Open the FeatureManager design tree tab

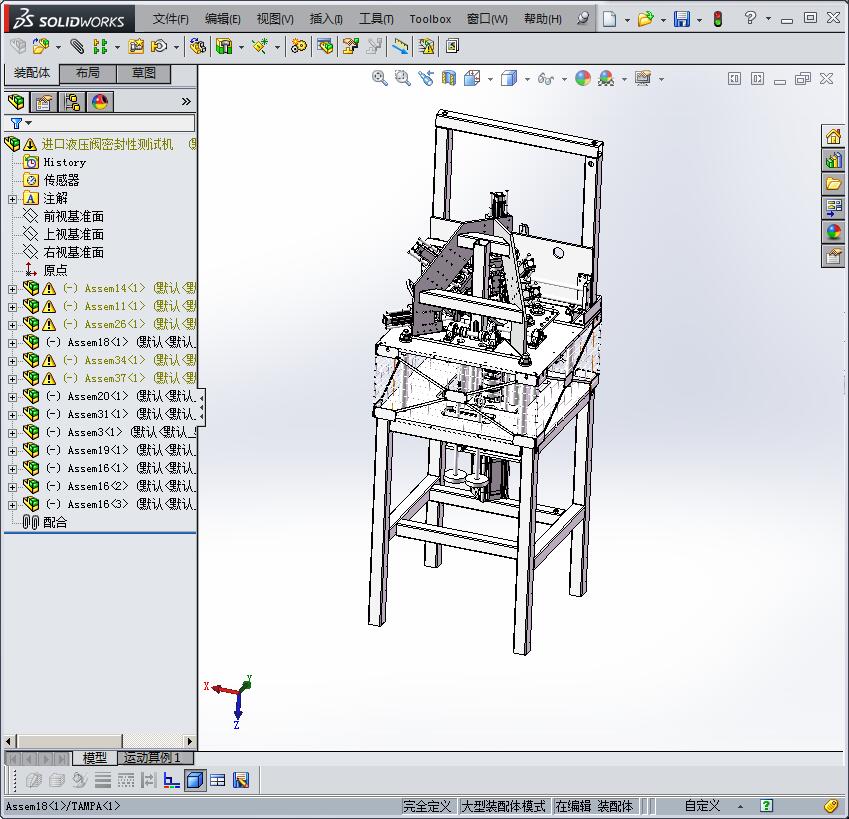(x=16, y=102)
